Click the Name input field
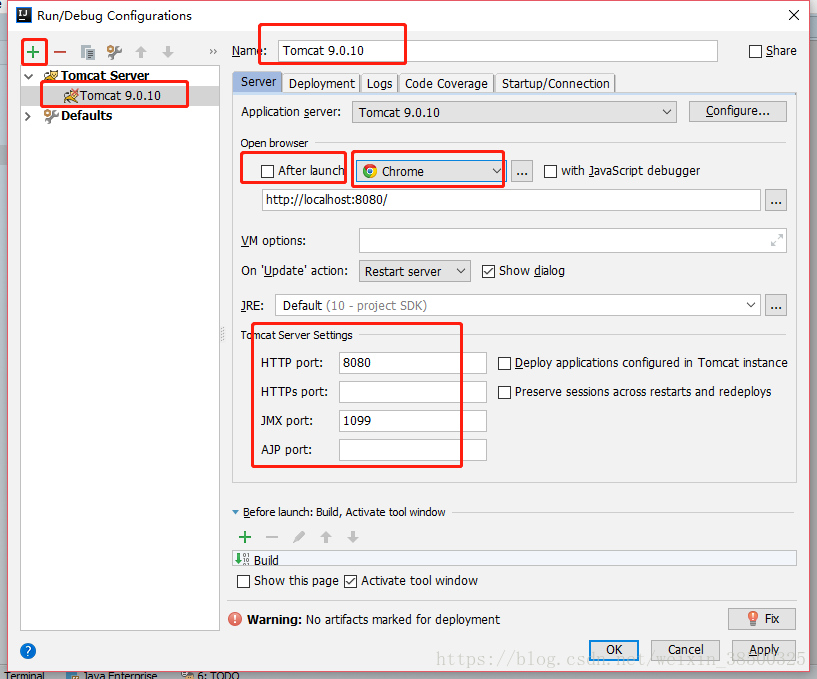817x679 pixels. [498, 51]
